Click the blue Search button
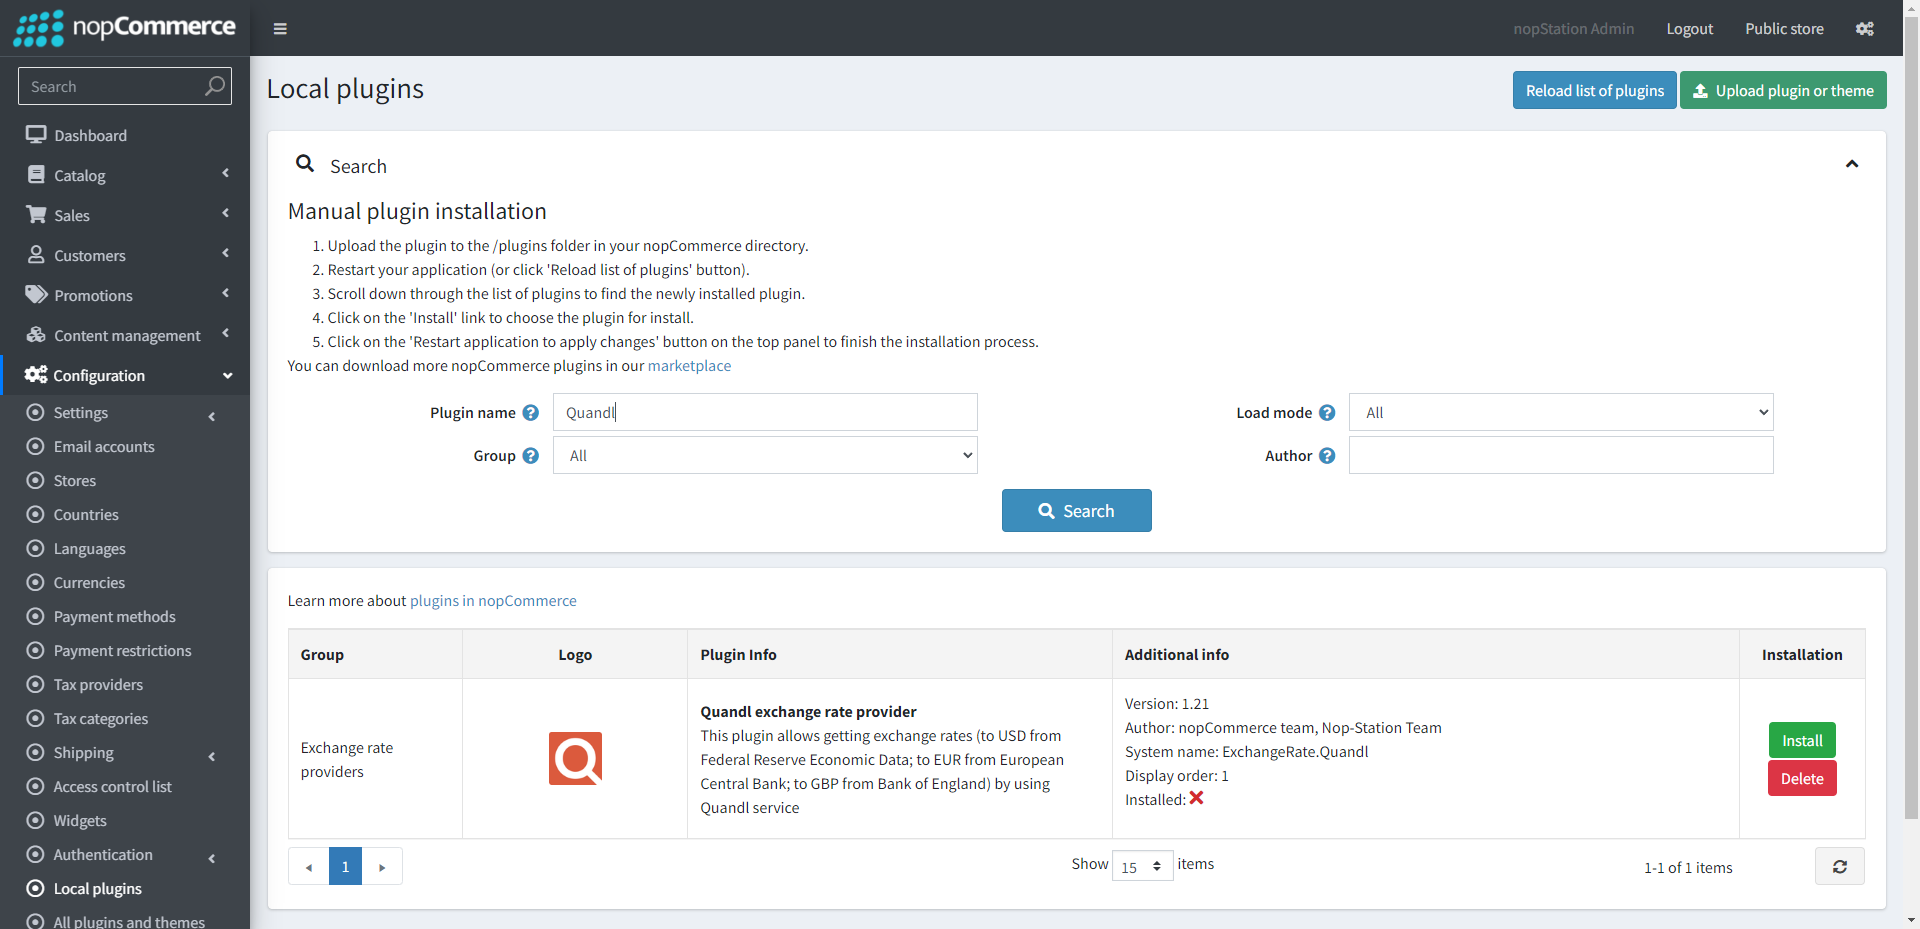Image resolution: width=1920 pixels, height=929 pixels. point(1076,510)
